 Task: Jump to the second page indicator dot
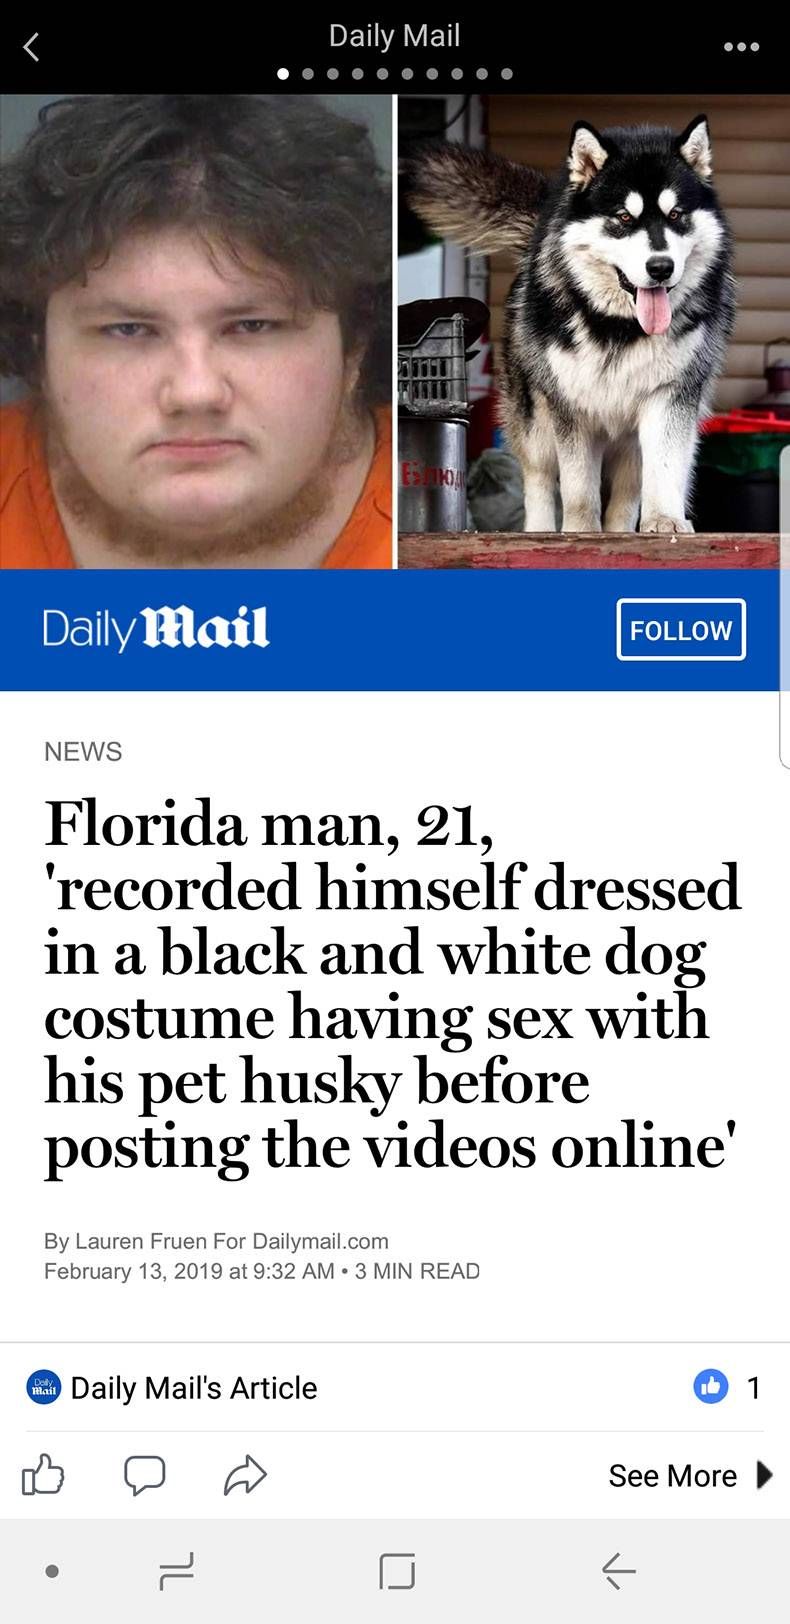coord(308,74)
